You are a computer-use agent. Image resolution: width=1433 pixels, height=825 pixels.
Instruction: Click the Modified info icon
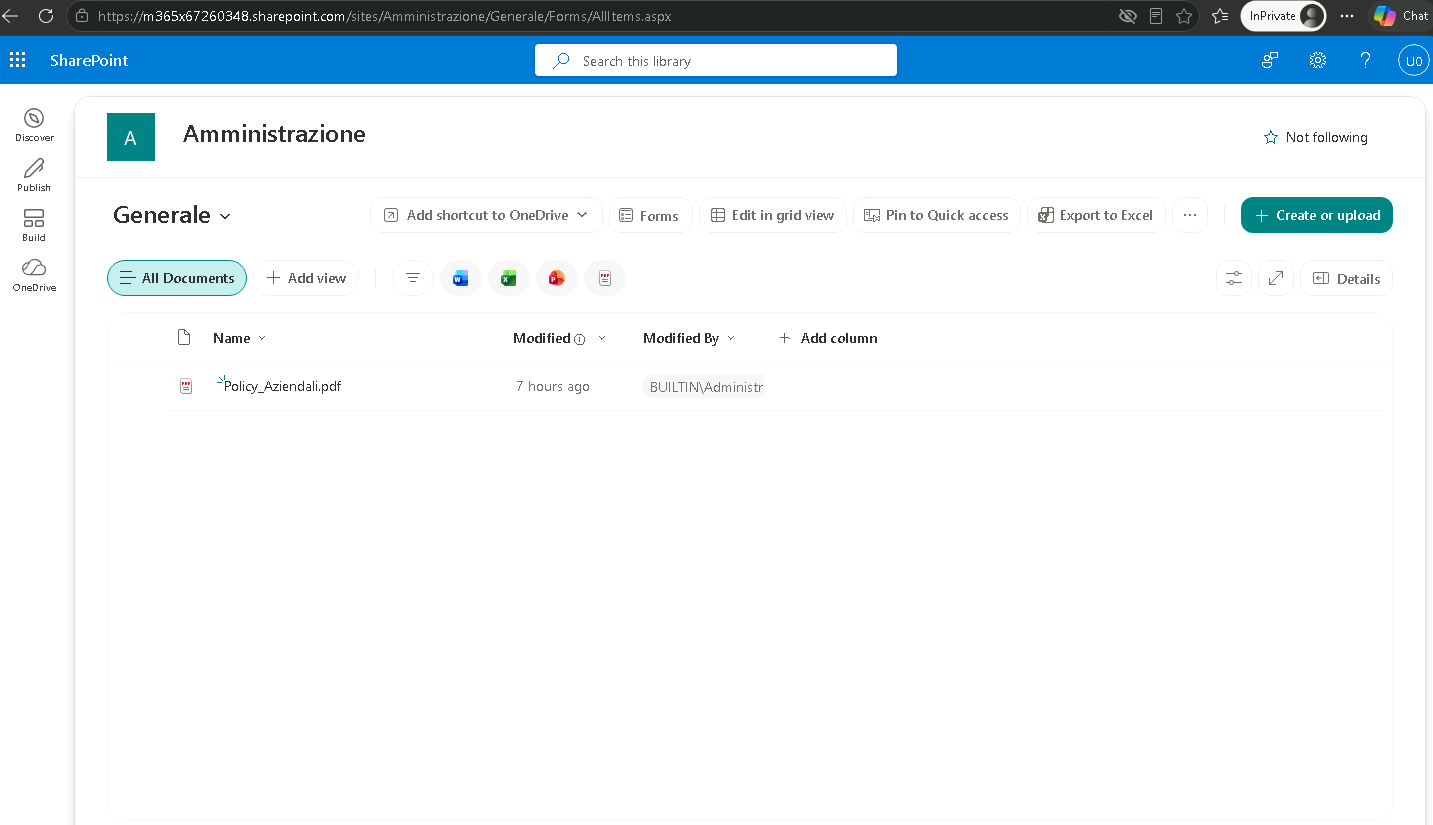[580, 339]
